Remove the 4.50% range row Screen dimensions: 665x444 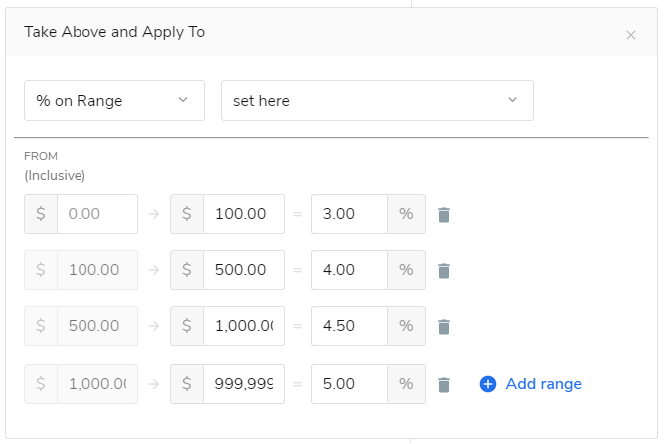click(445, 326)
